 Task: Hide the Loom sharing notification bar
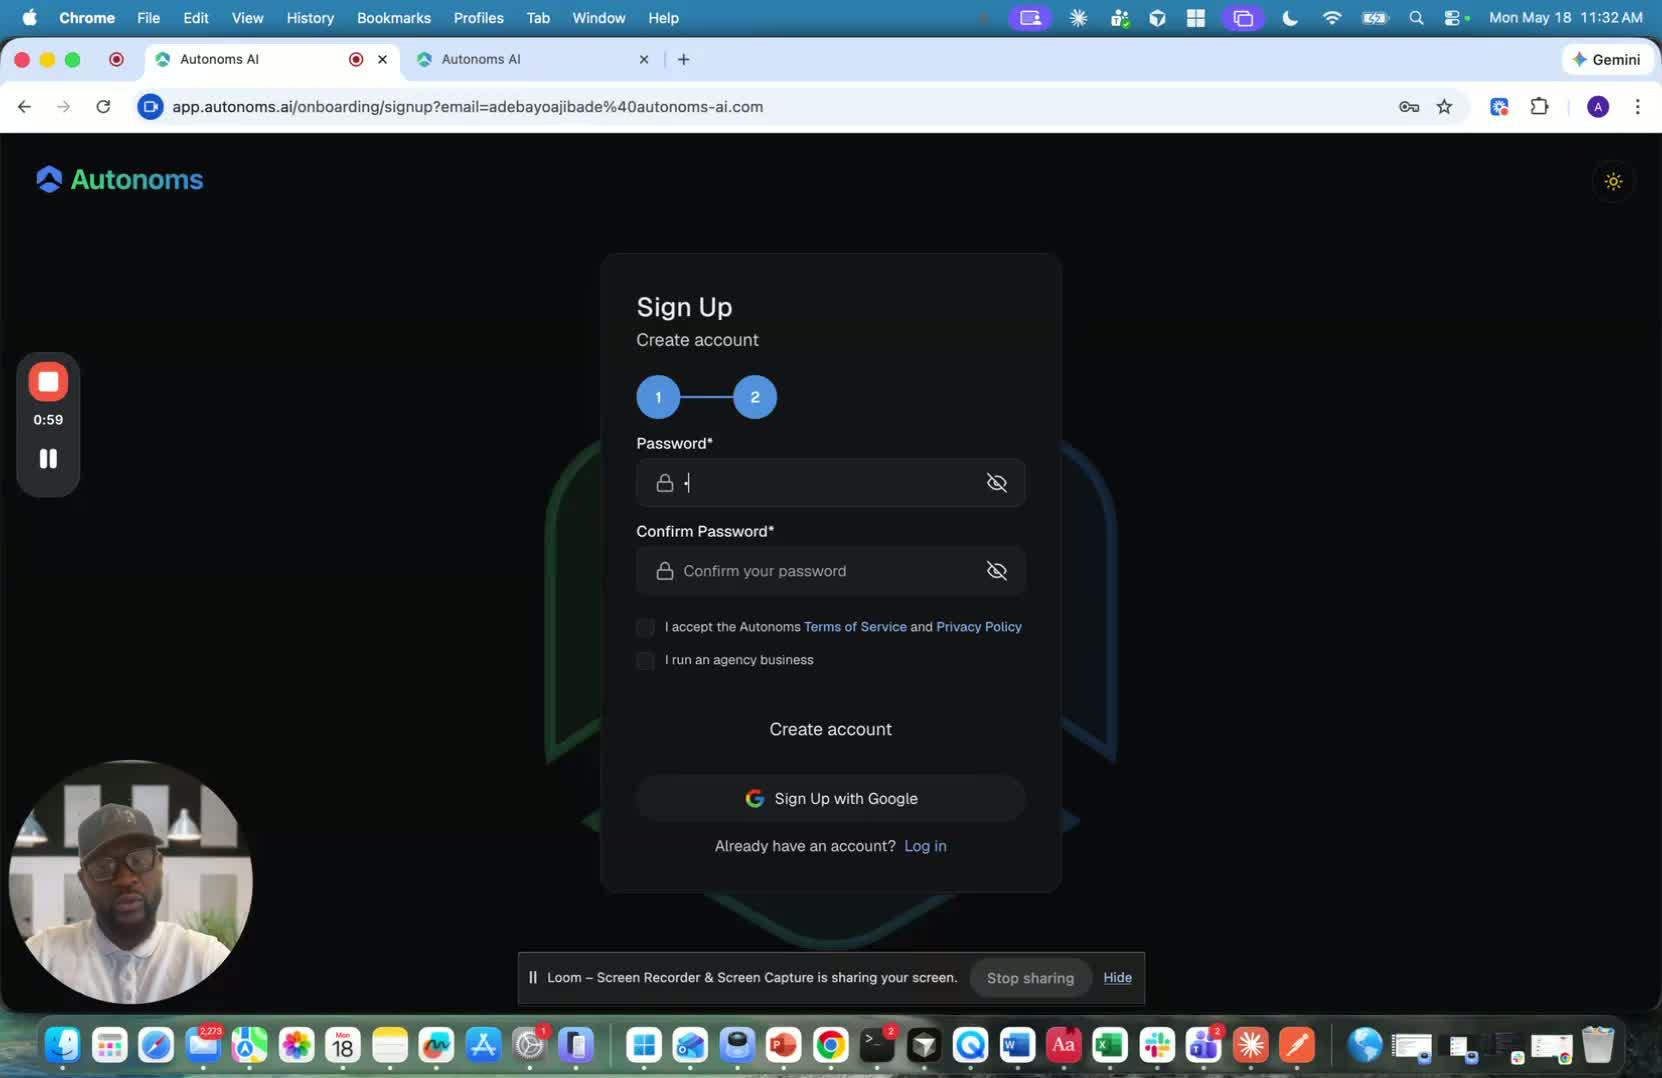click(1117, 977)
